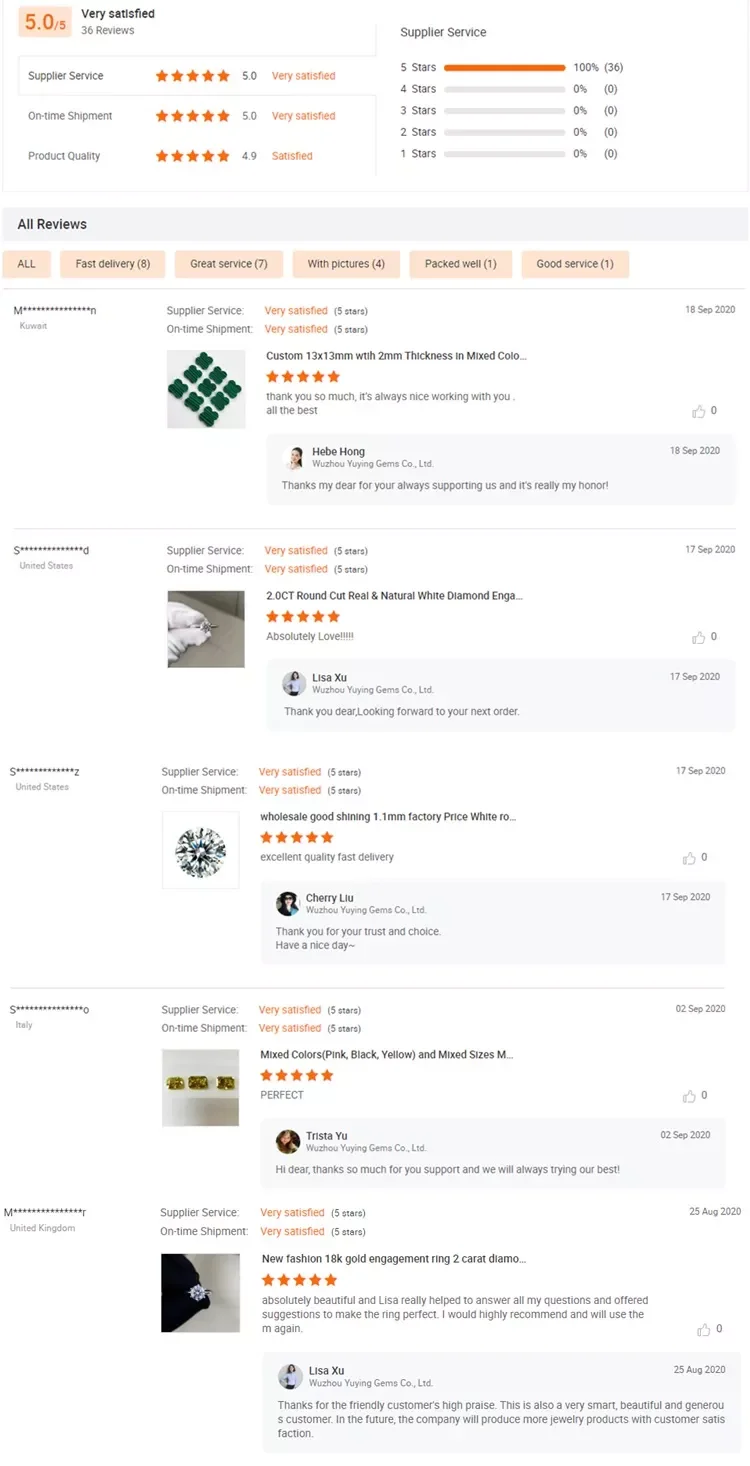Like the Kuwait reviewer's clover review

pos(698,411)
